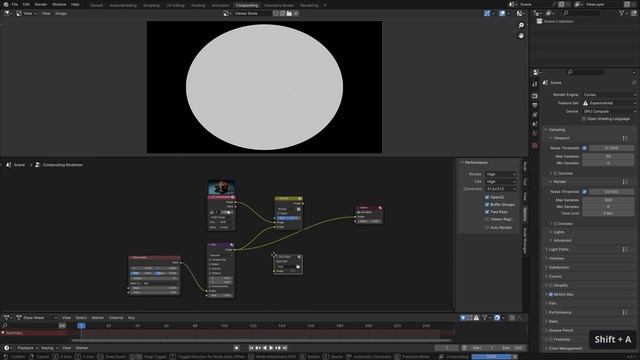Toggle the OpenCL checkbox in Performance panel
Image resolution: width=640 pixels, height=360 pixels.
click(x=487, y=197)
